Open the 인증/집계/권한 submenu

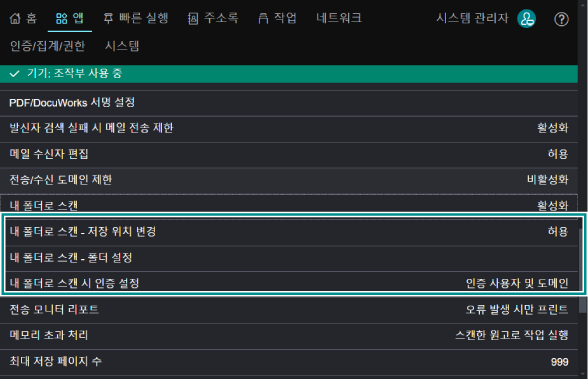click(47, 46)
